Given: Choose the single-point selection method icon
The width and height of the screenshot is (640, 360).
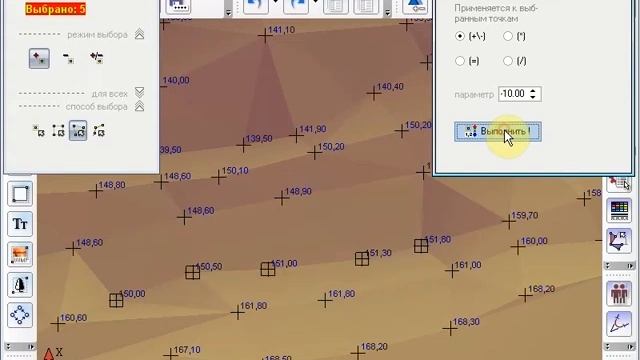Looking at the screenshot, I should click(x=39, y=131).
